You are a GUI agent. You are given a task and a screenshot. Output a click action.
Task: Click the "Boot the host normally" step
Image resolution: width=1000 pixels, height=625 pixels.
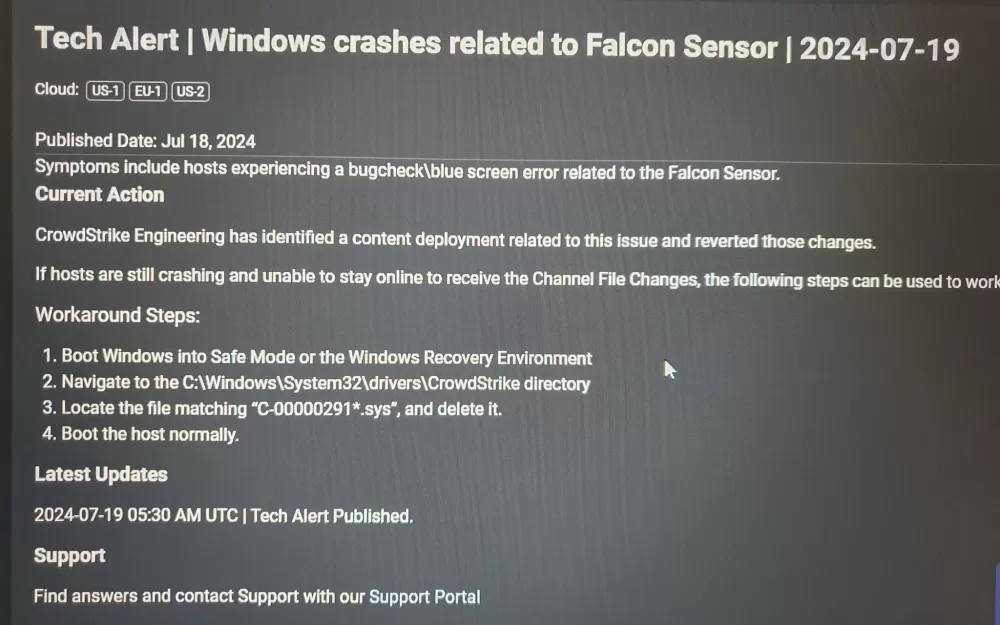(150, 434)
